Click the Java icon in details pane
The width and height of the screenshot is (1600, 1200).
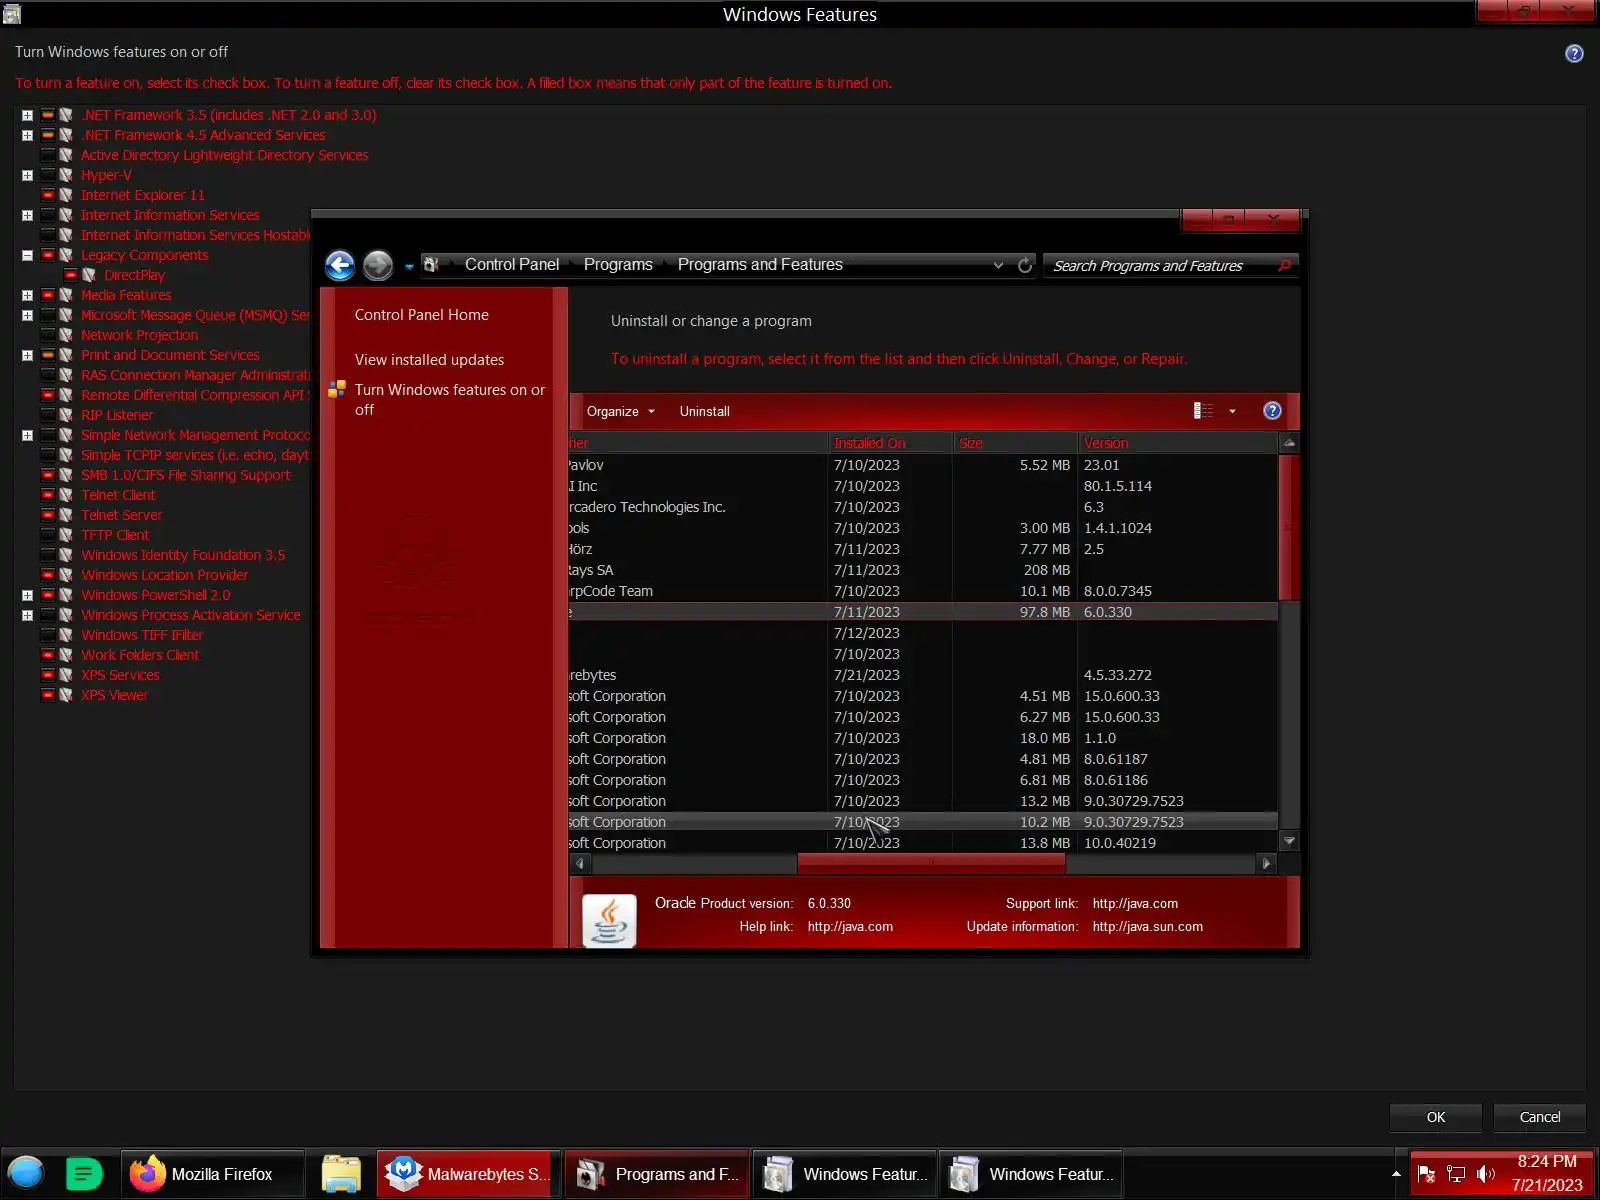pyautogui.click(x=609, y=920)
